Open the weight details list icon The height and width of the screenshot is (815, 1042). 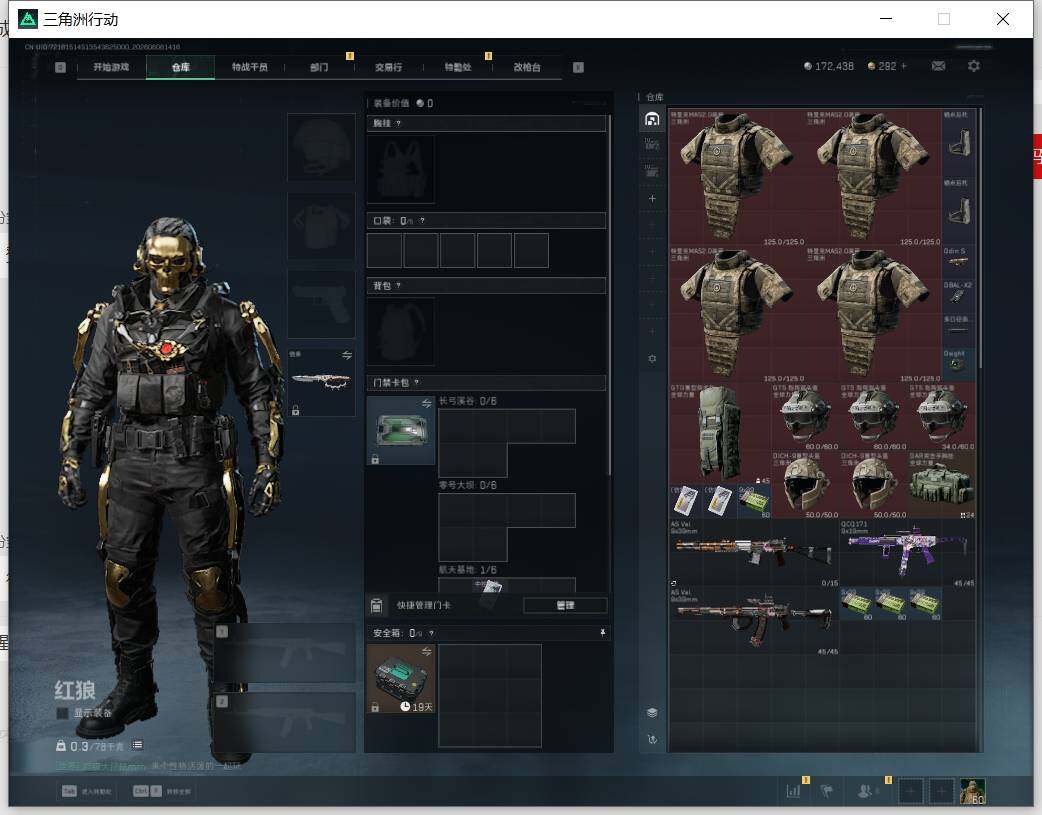pos(137,745)
